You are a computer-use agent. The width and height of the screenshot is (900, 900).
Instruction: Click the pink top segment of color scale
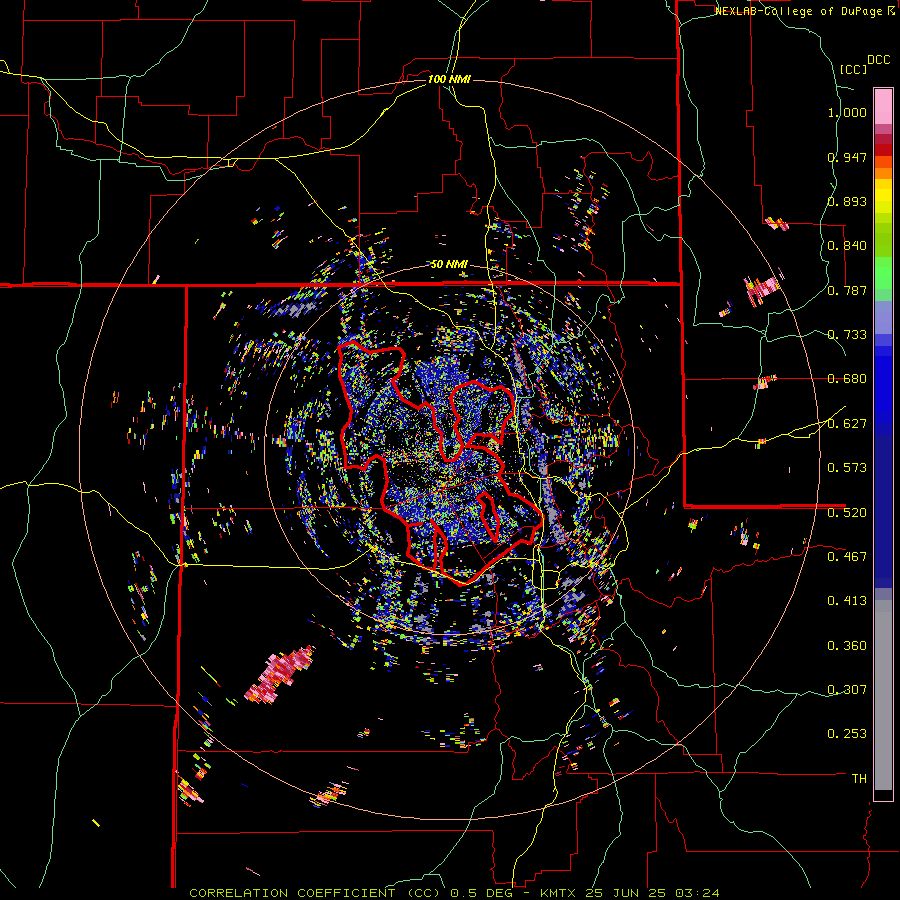tap(883, 106)
